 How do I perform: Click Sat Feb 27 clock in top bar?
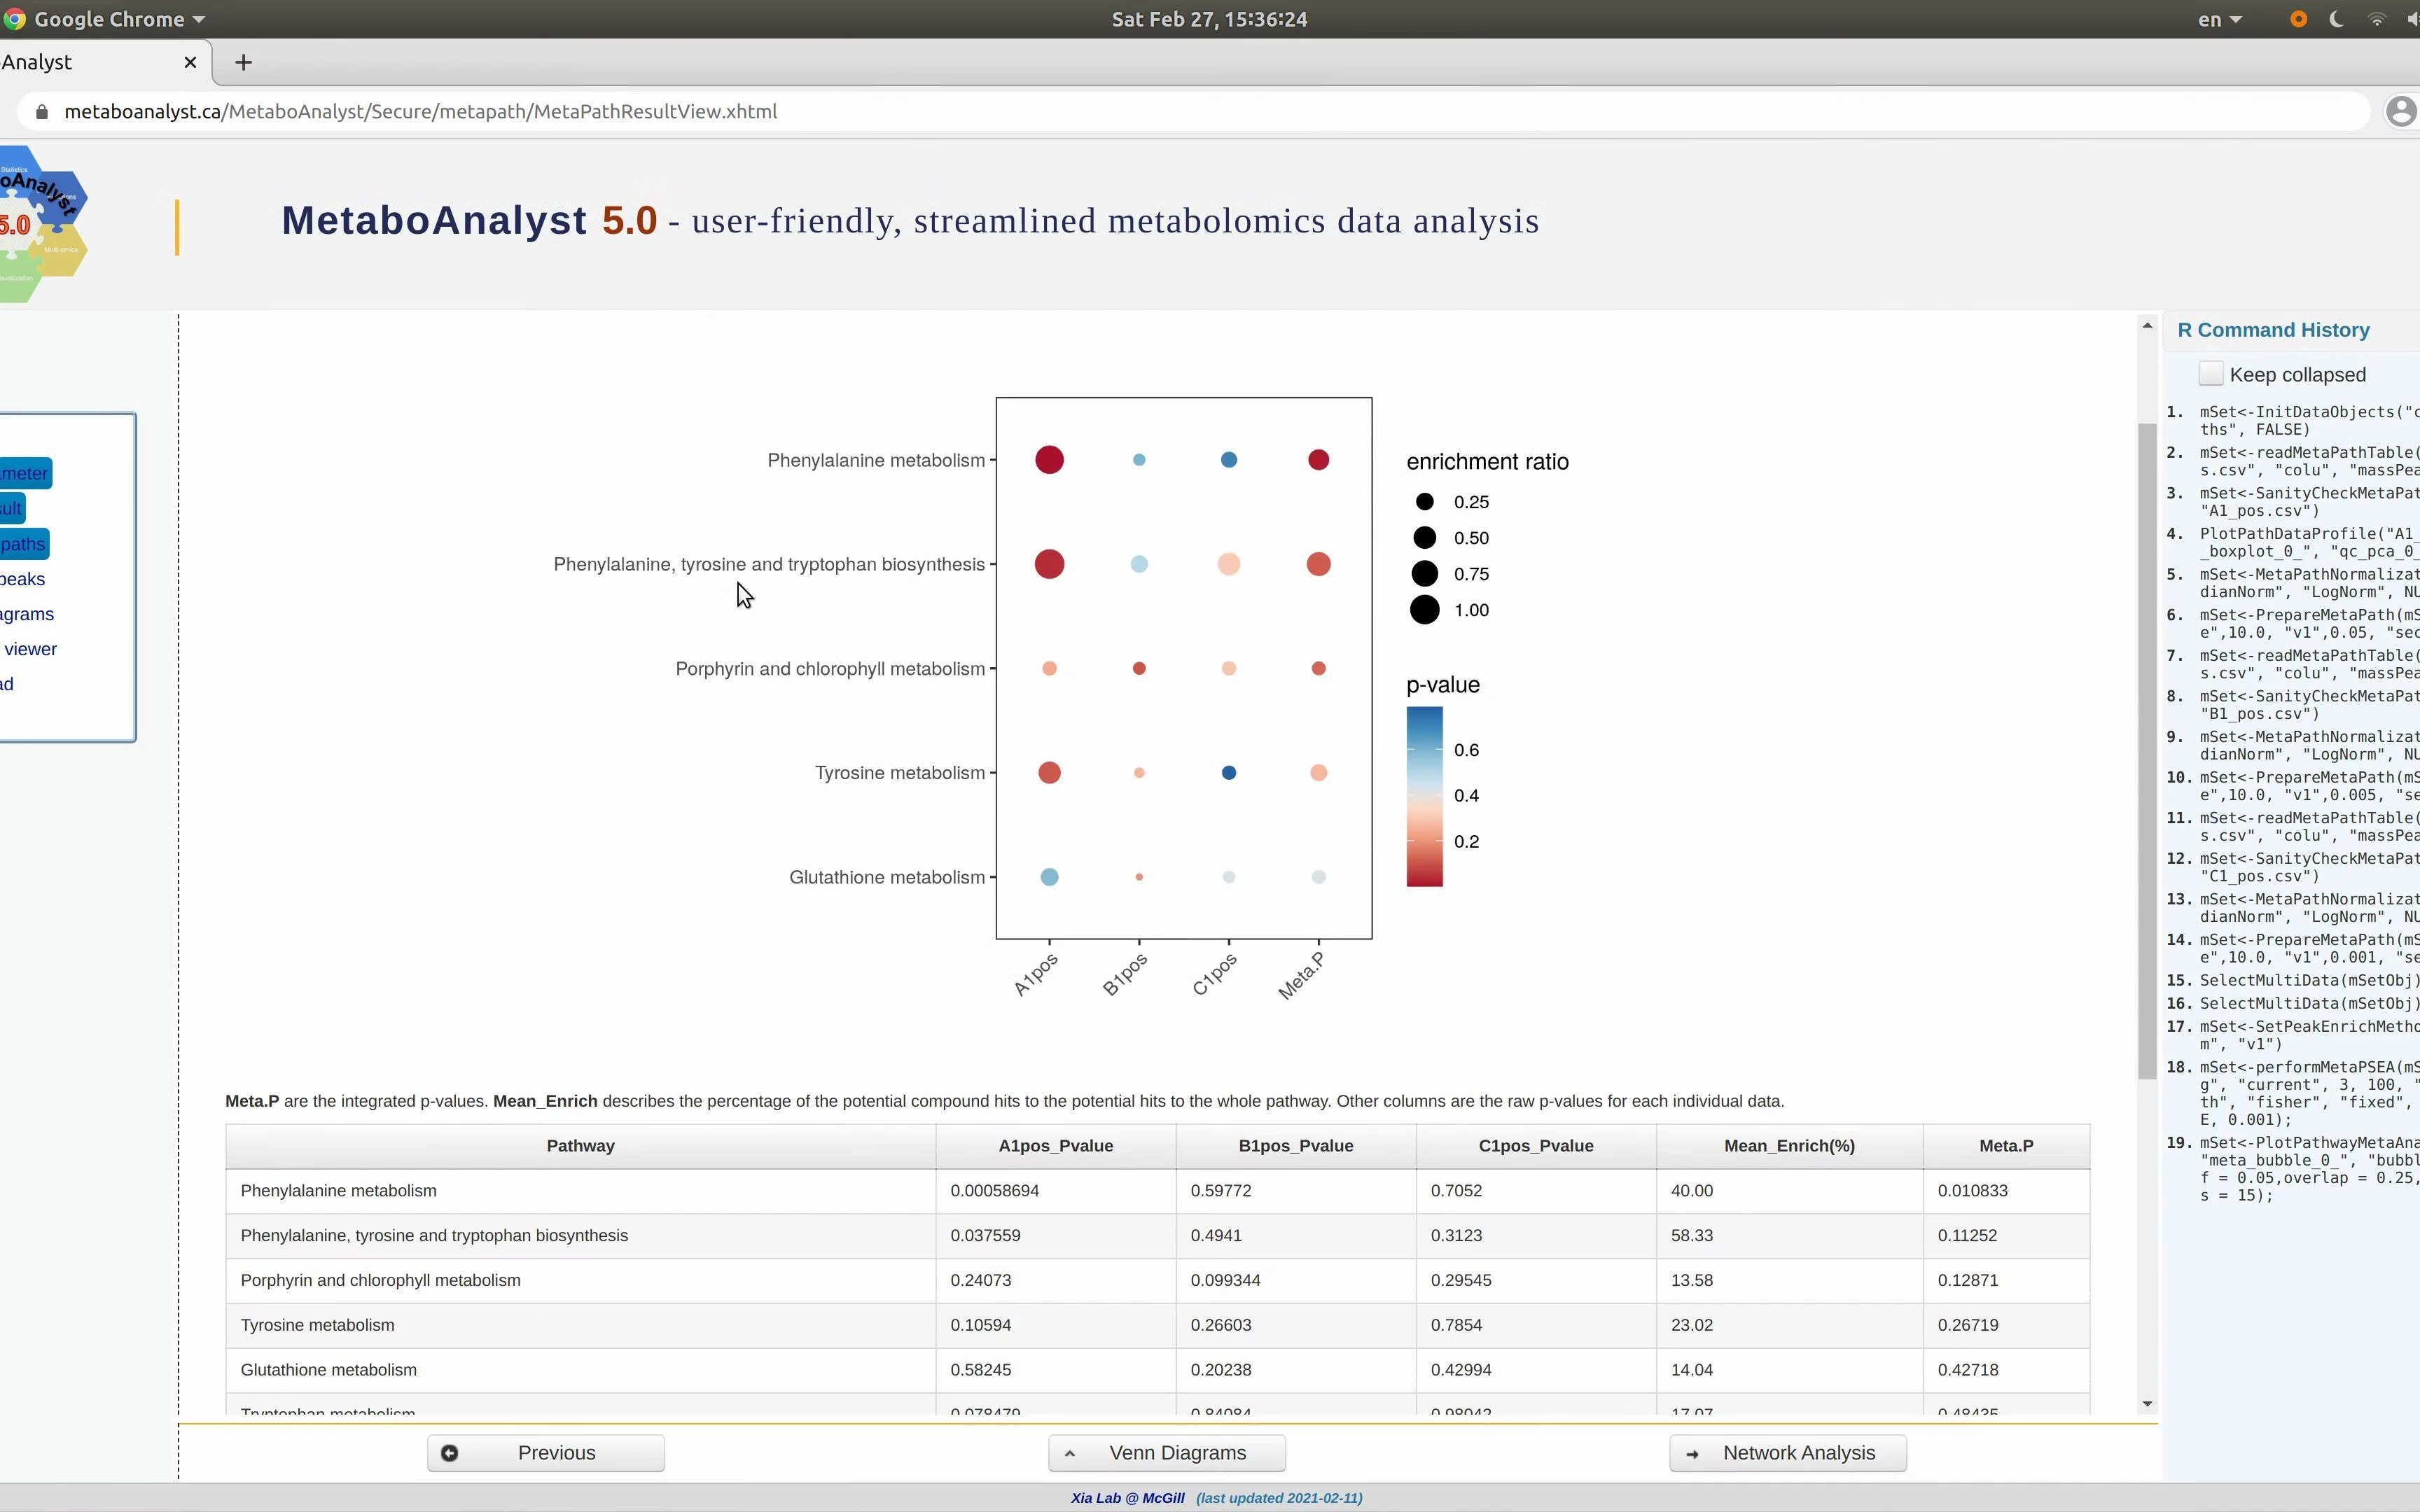click(1208, 19)
